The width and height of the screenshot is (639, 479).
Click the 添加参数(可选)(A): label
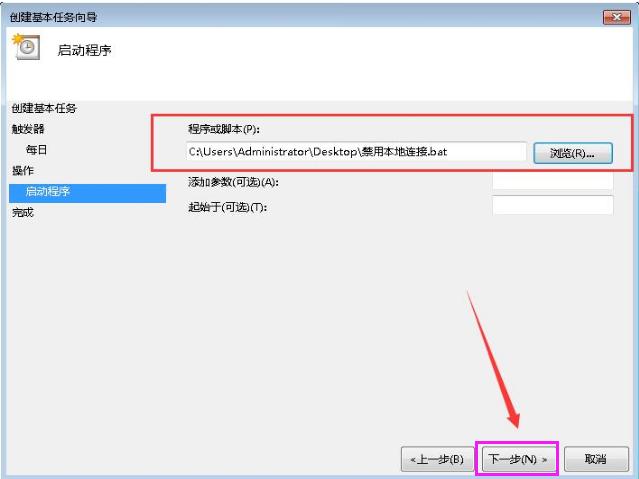coord(233,182)
